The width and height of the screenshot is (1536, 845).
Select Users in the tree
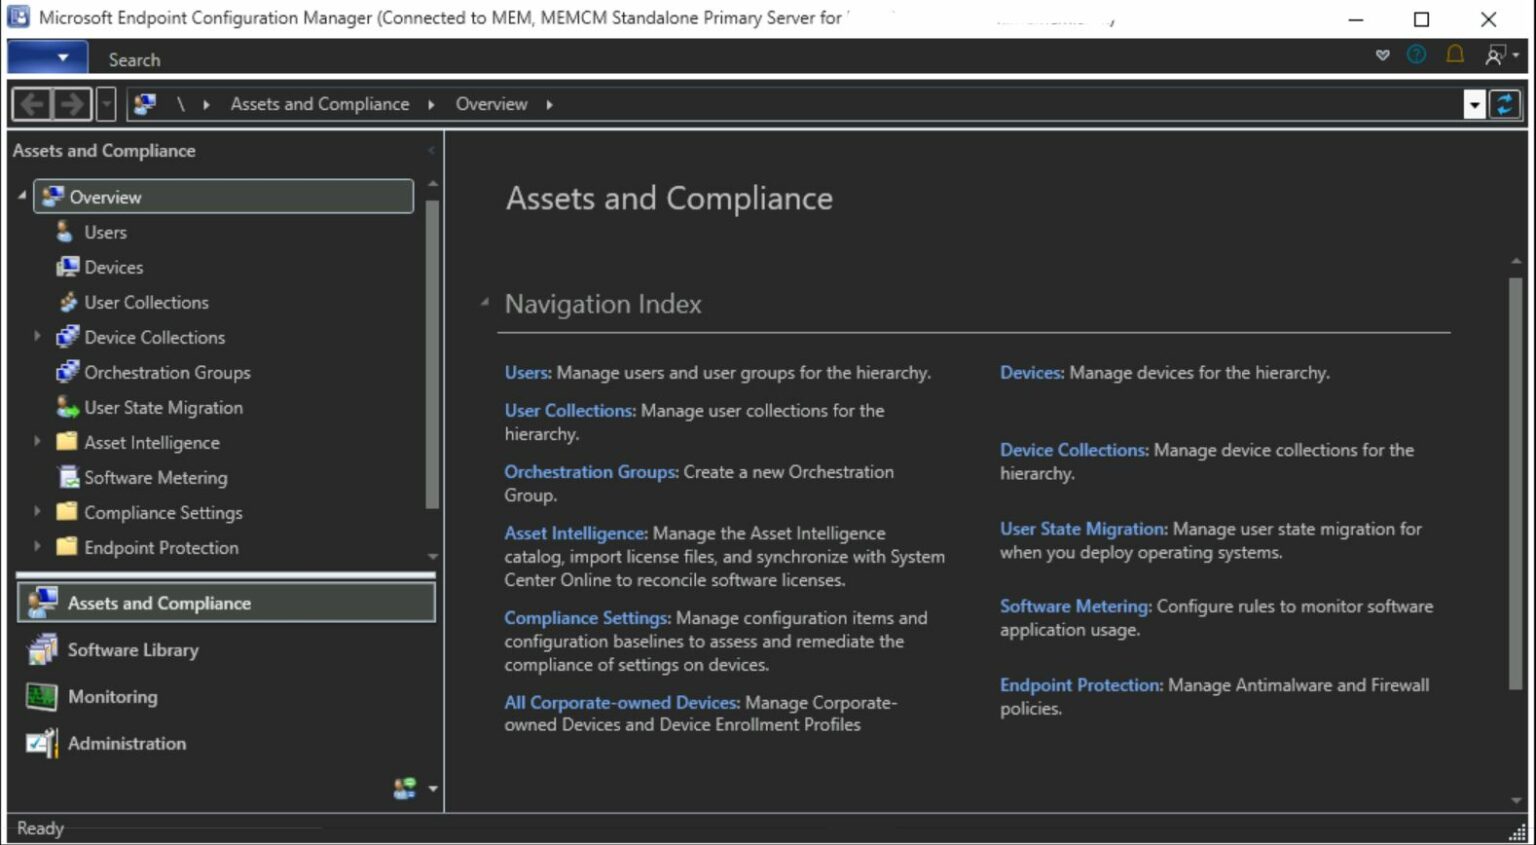pyautogui.click(x=105, y=232)
